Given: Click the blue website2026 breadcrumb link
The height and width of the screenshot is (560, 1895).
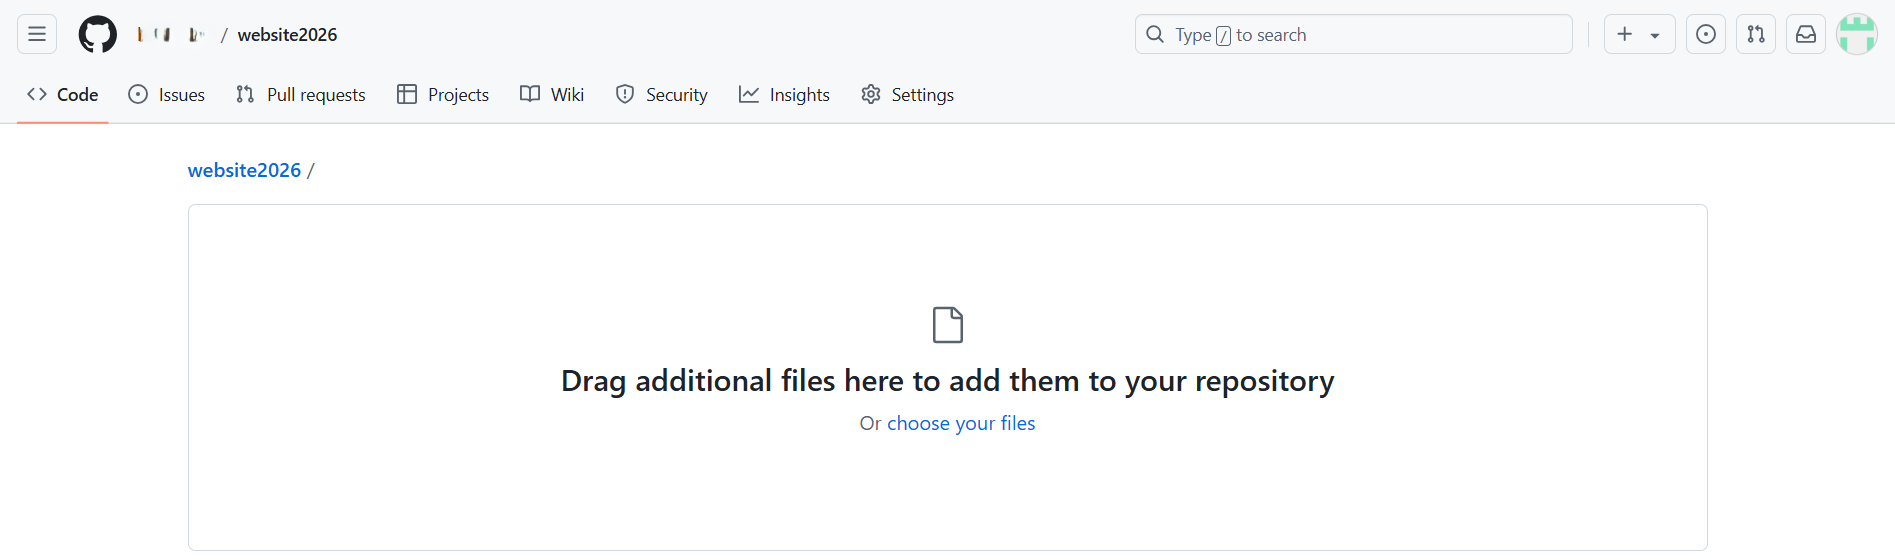Looking at the screenshot, I should point(244,170).
